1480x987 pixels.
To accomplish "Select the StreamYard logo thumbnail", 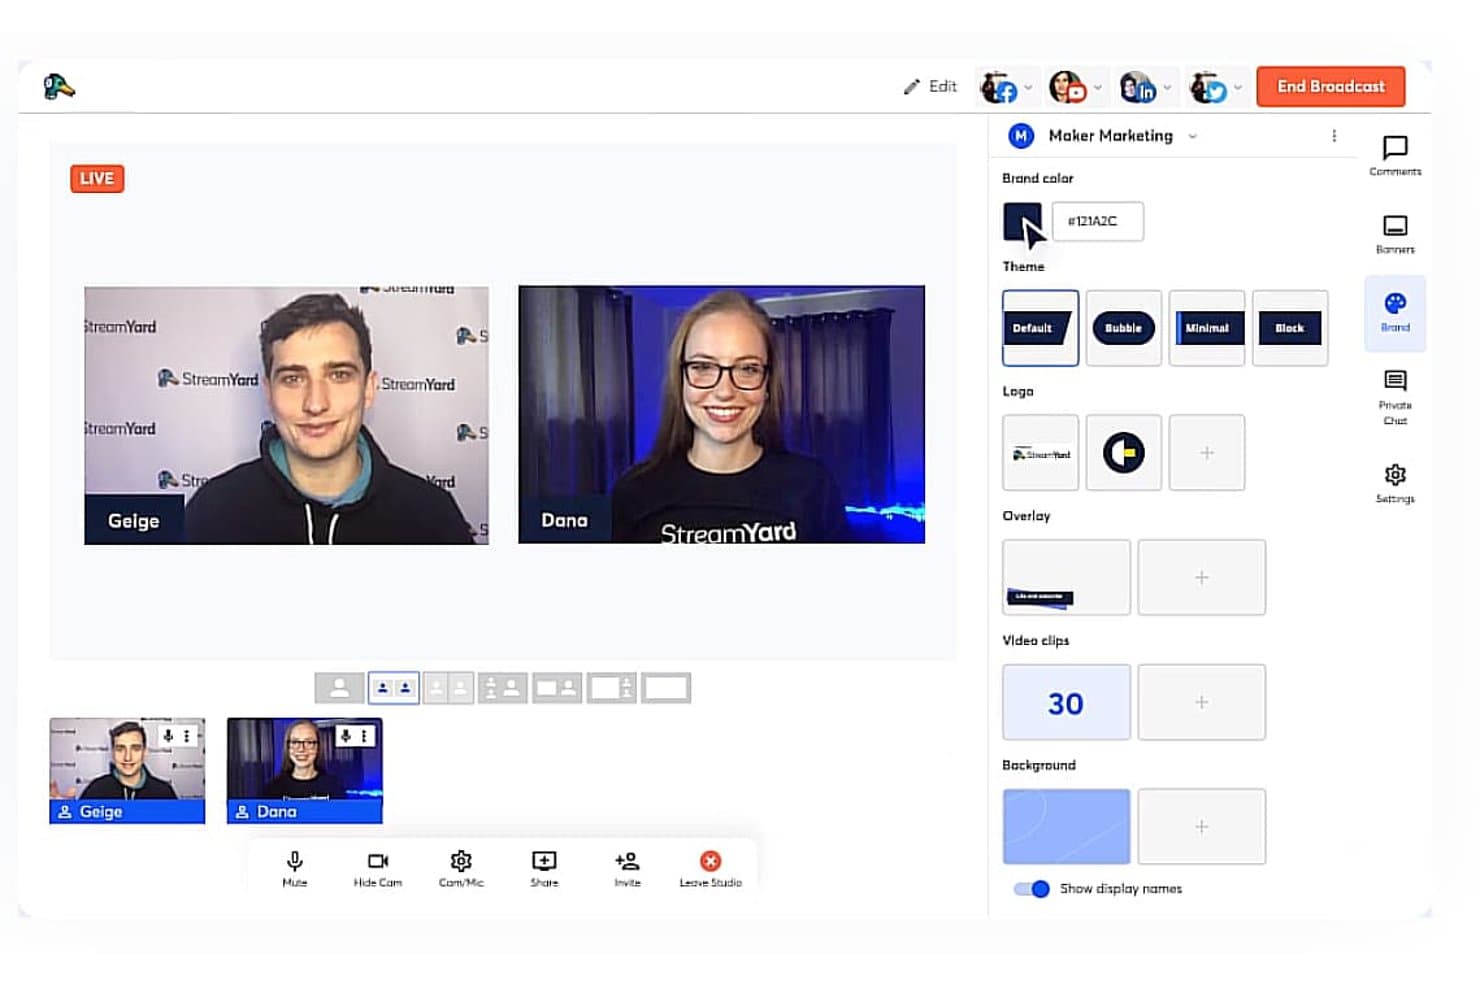I will pos(1040,453).
